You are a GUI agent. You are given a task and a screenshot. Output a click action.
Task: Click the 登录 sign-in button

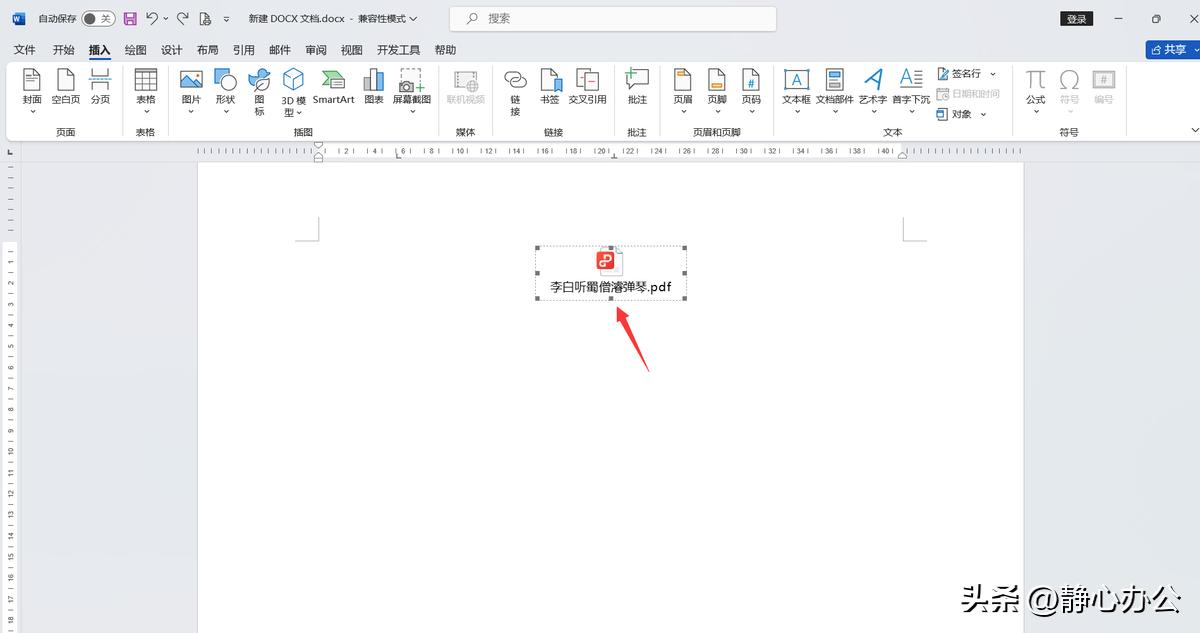click(1076, 19)
